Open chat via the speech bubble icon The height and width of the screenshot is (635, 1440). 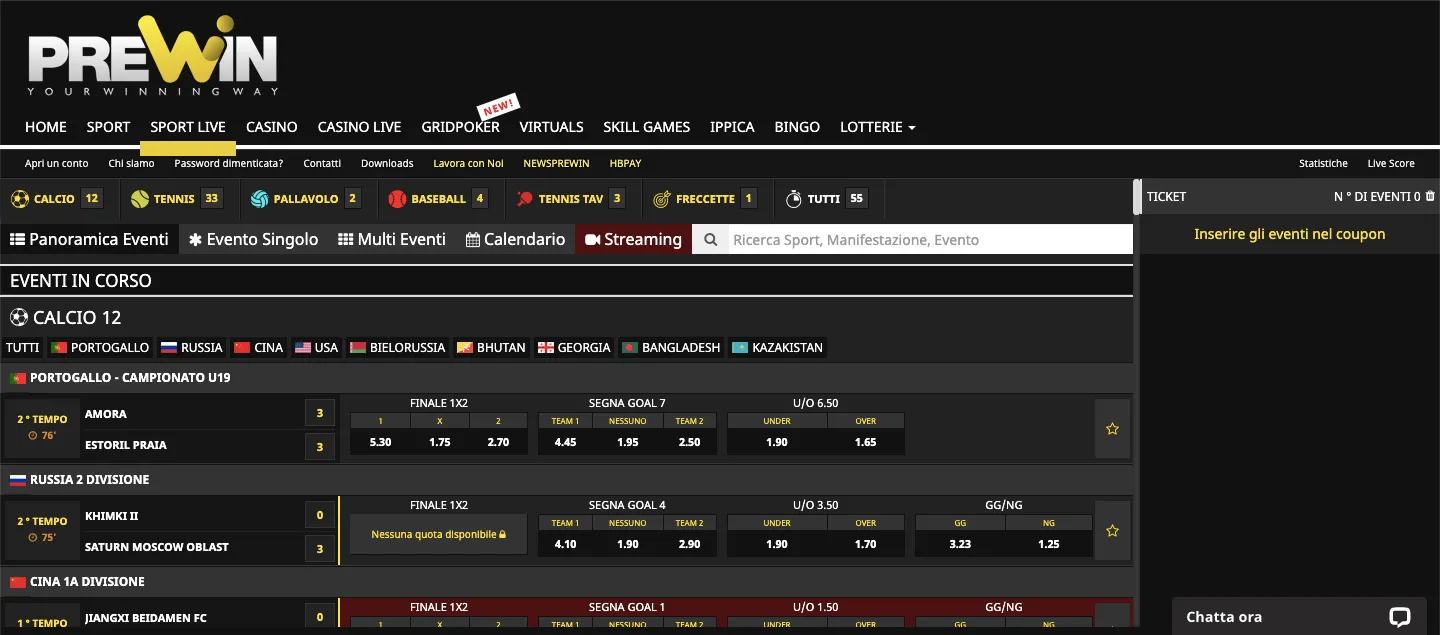(x=1399, y=616)
